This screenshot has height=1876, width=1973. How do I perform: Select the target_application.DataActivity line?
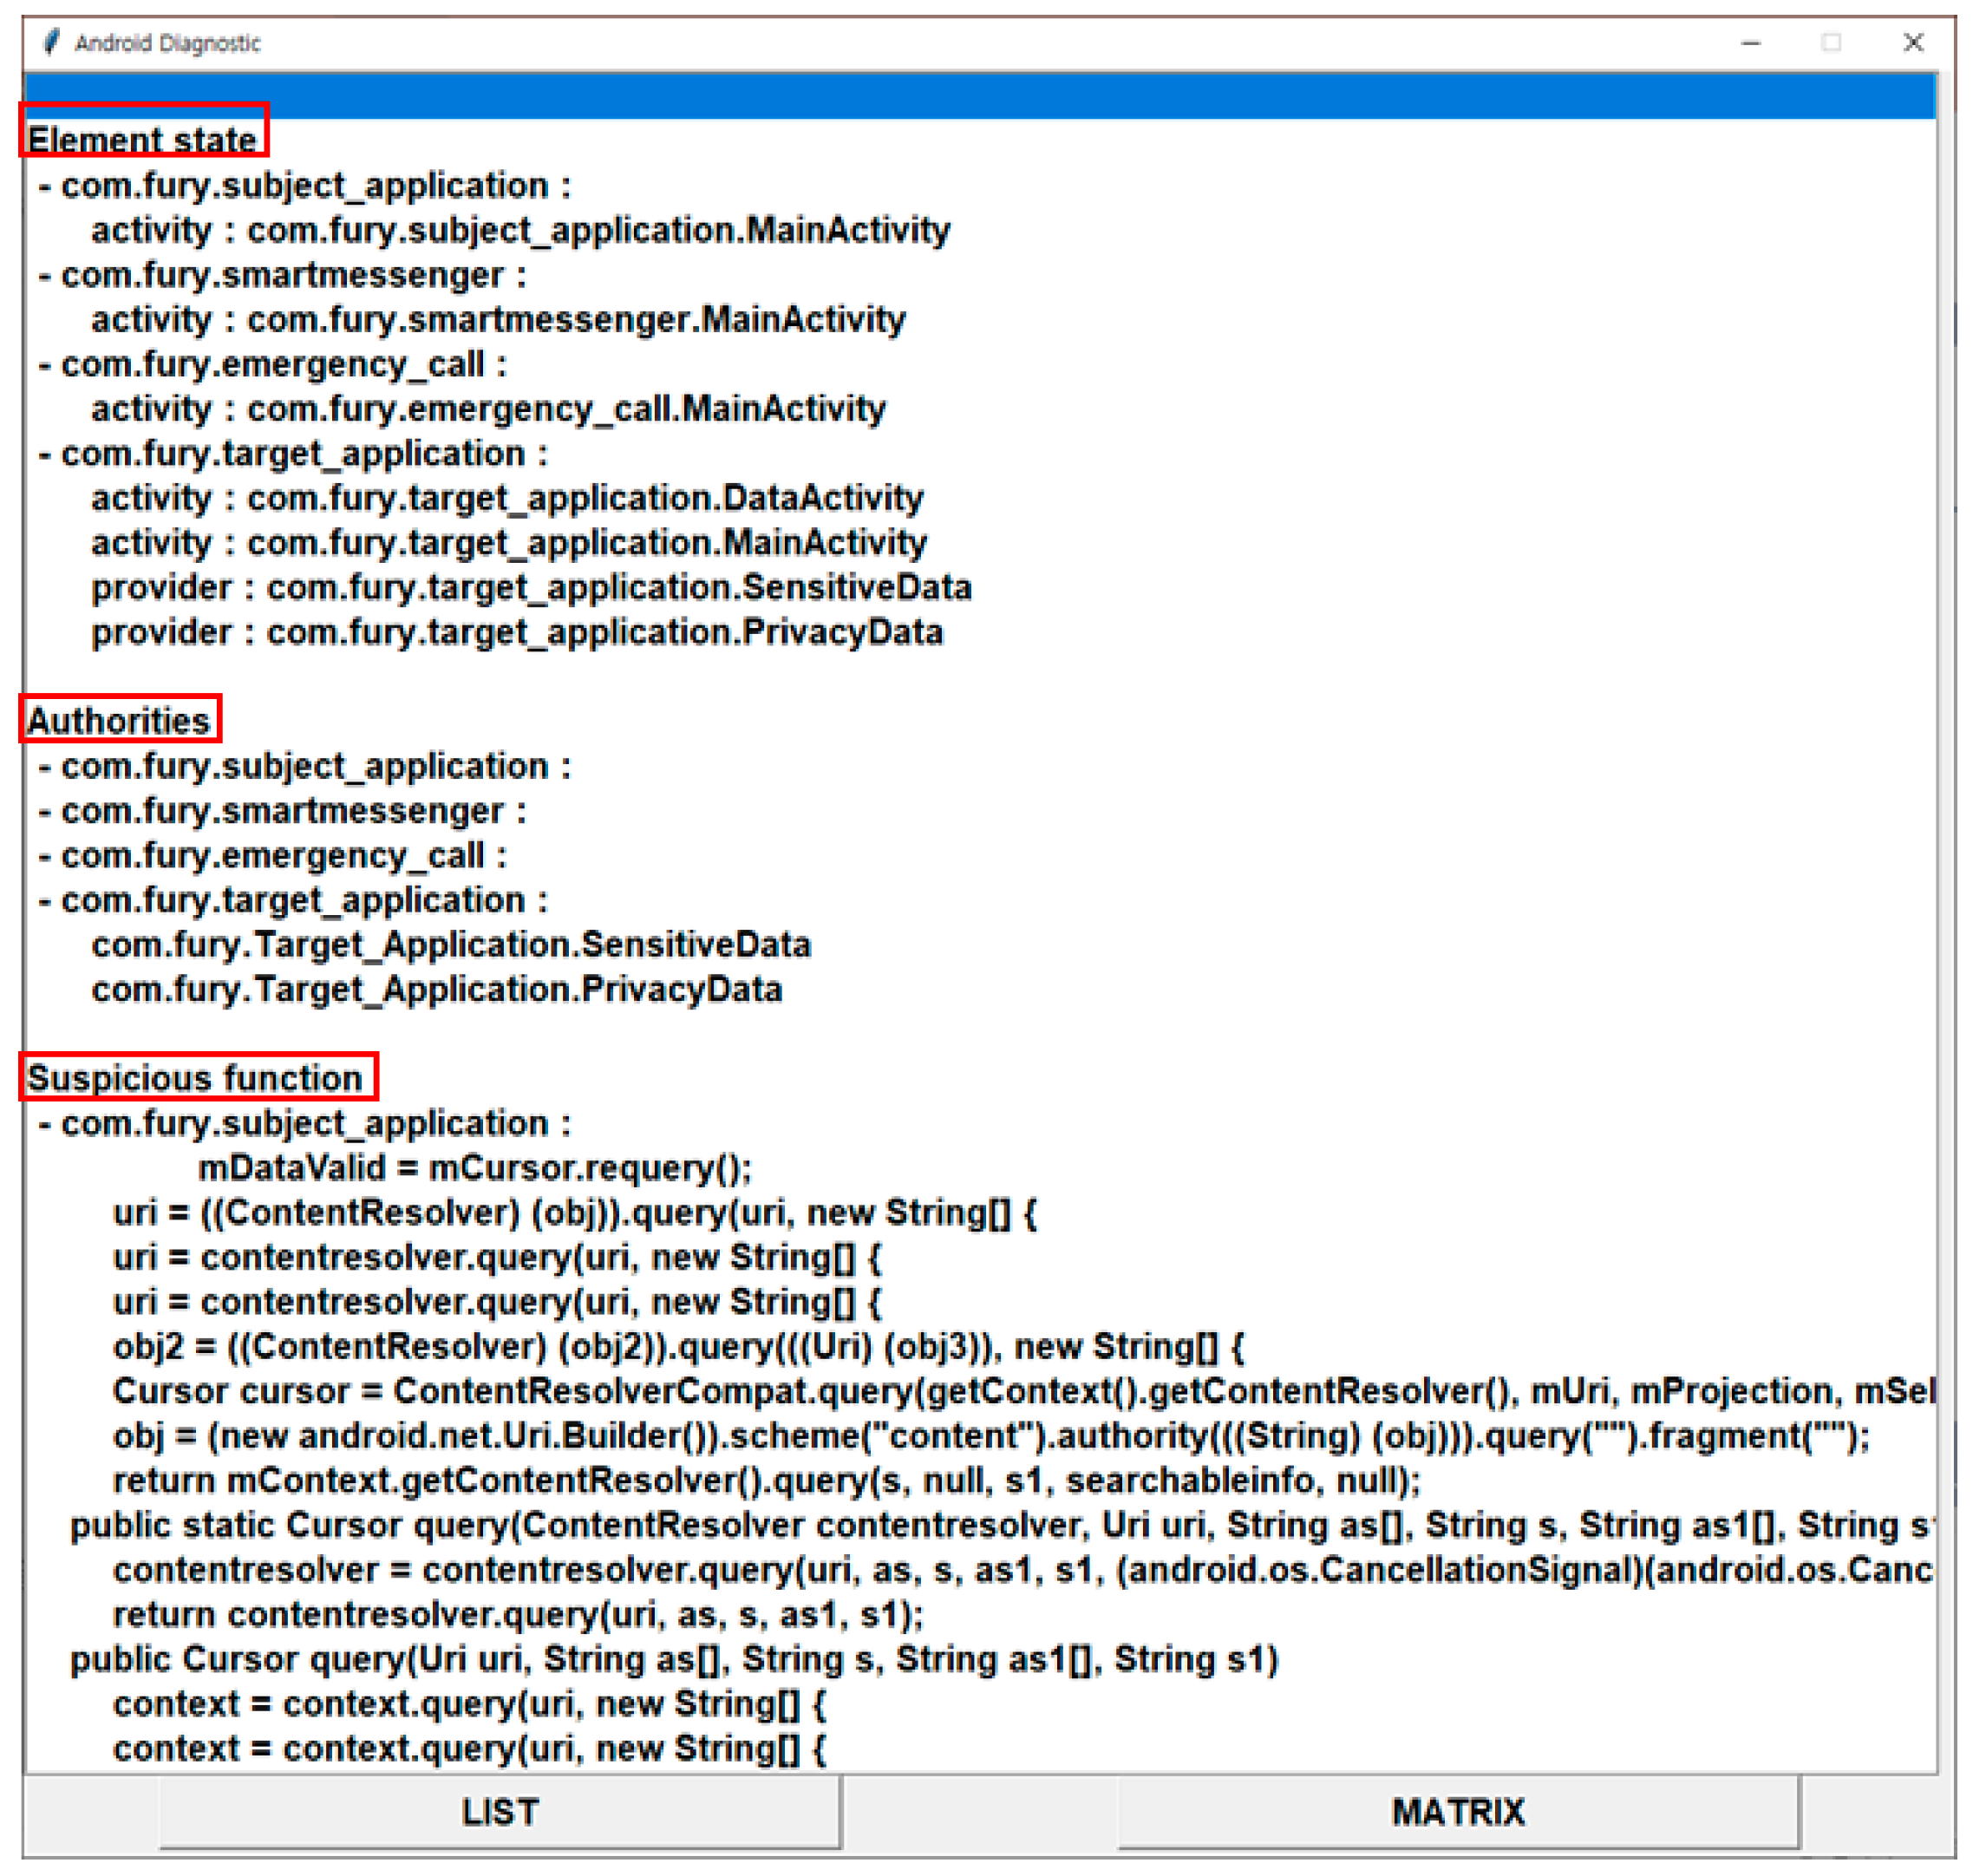coord(507,498)
